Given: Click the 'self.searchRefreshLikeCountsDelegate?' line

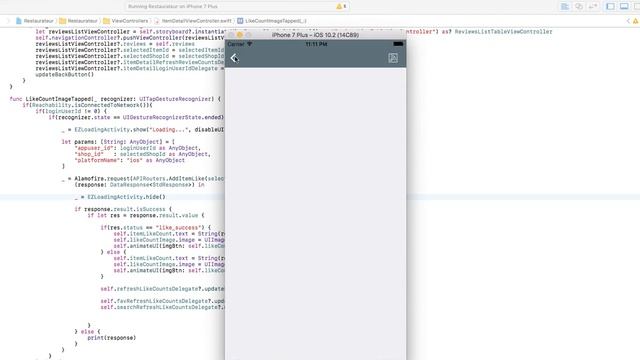Looking at the screenshot, I should (x=162, y=307).
